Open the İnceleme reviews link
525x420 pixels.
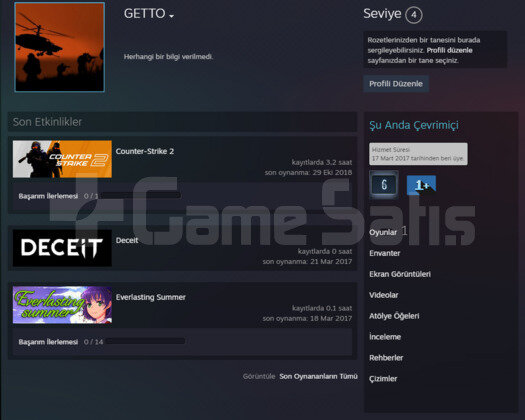[385, 337]
